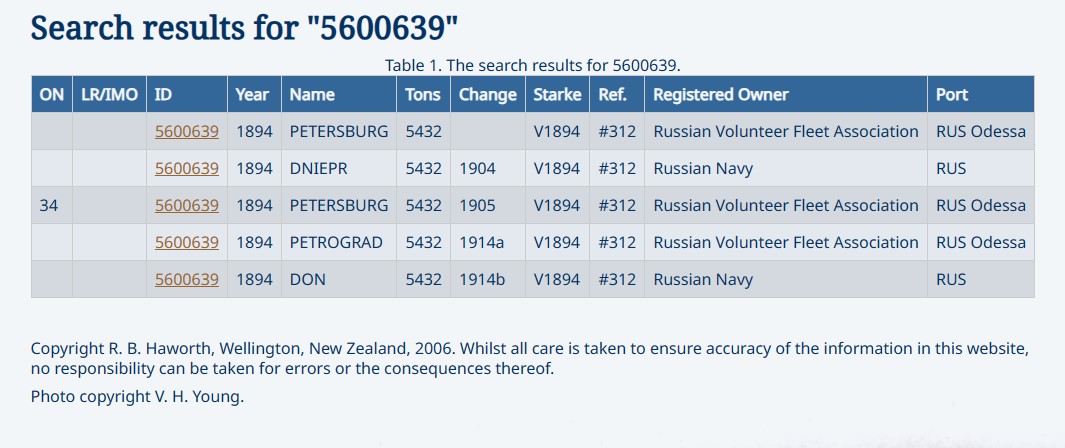The image size is (1065, 448).
Task: Click the Ref. column header
Action: [x=613, y=95]
